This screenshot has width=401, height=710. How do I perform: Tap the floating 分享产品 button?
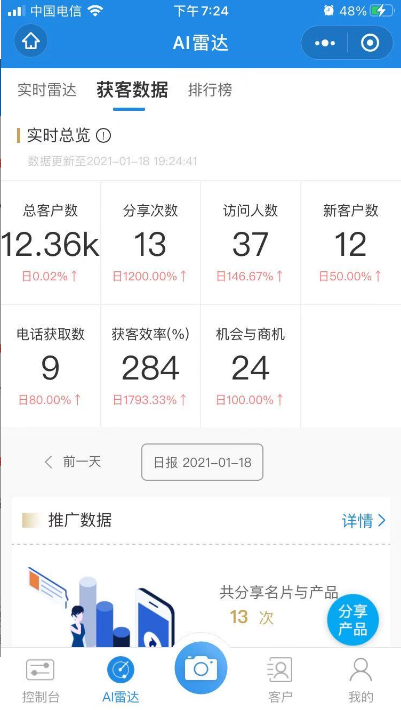(353, 619)
